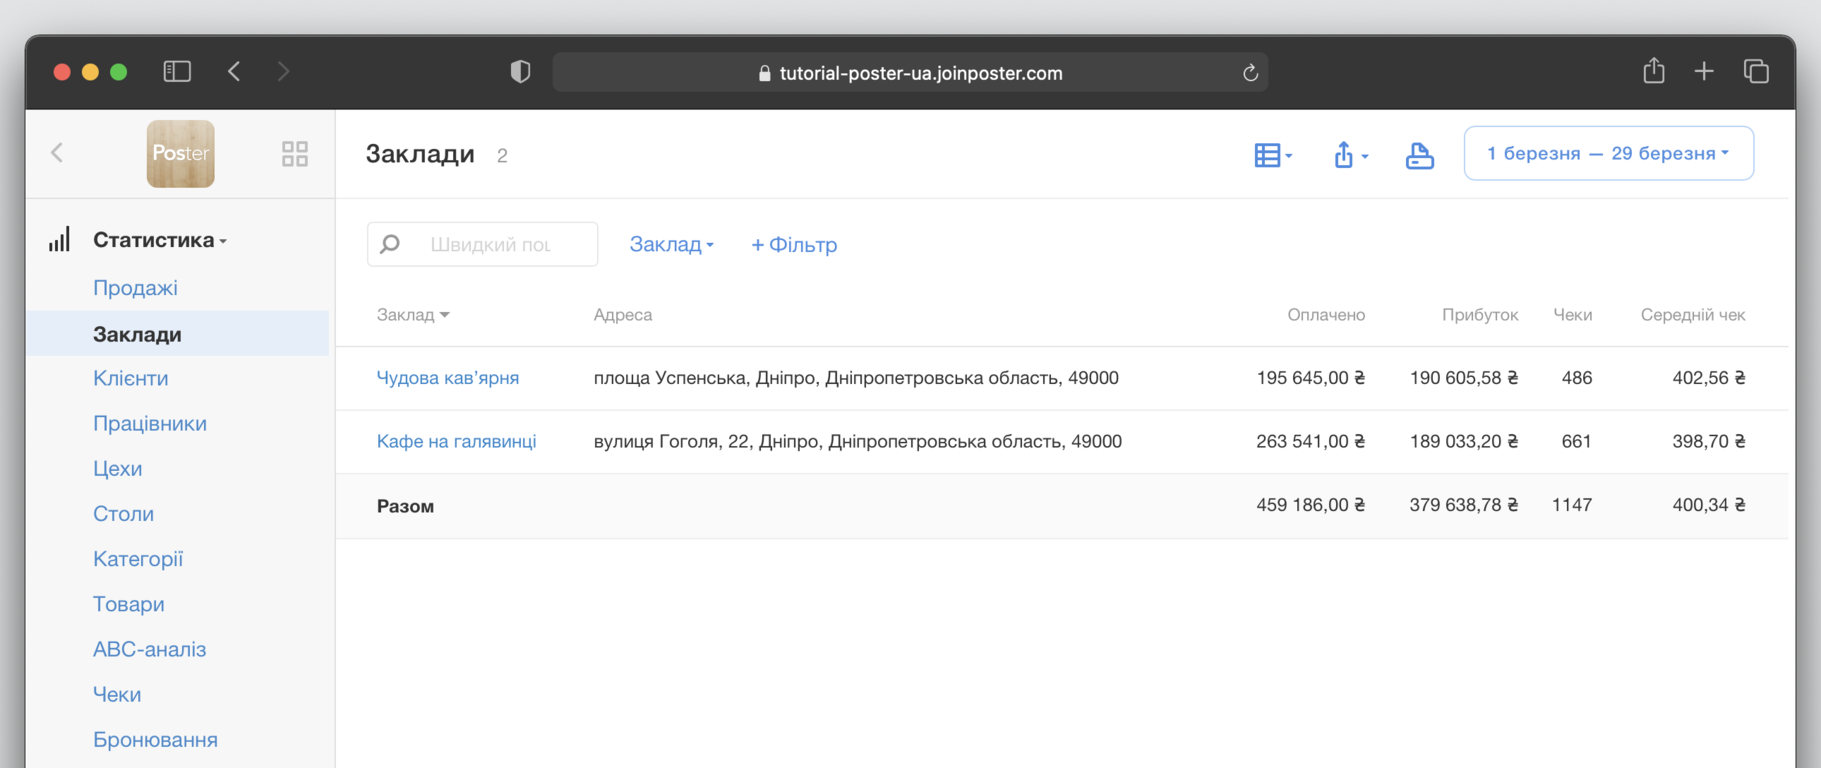Viewport: 1821px width, 768px height.
Task: Click the 486 receipts count
Action: (x=1577, y=378)
